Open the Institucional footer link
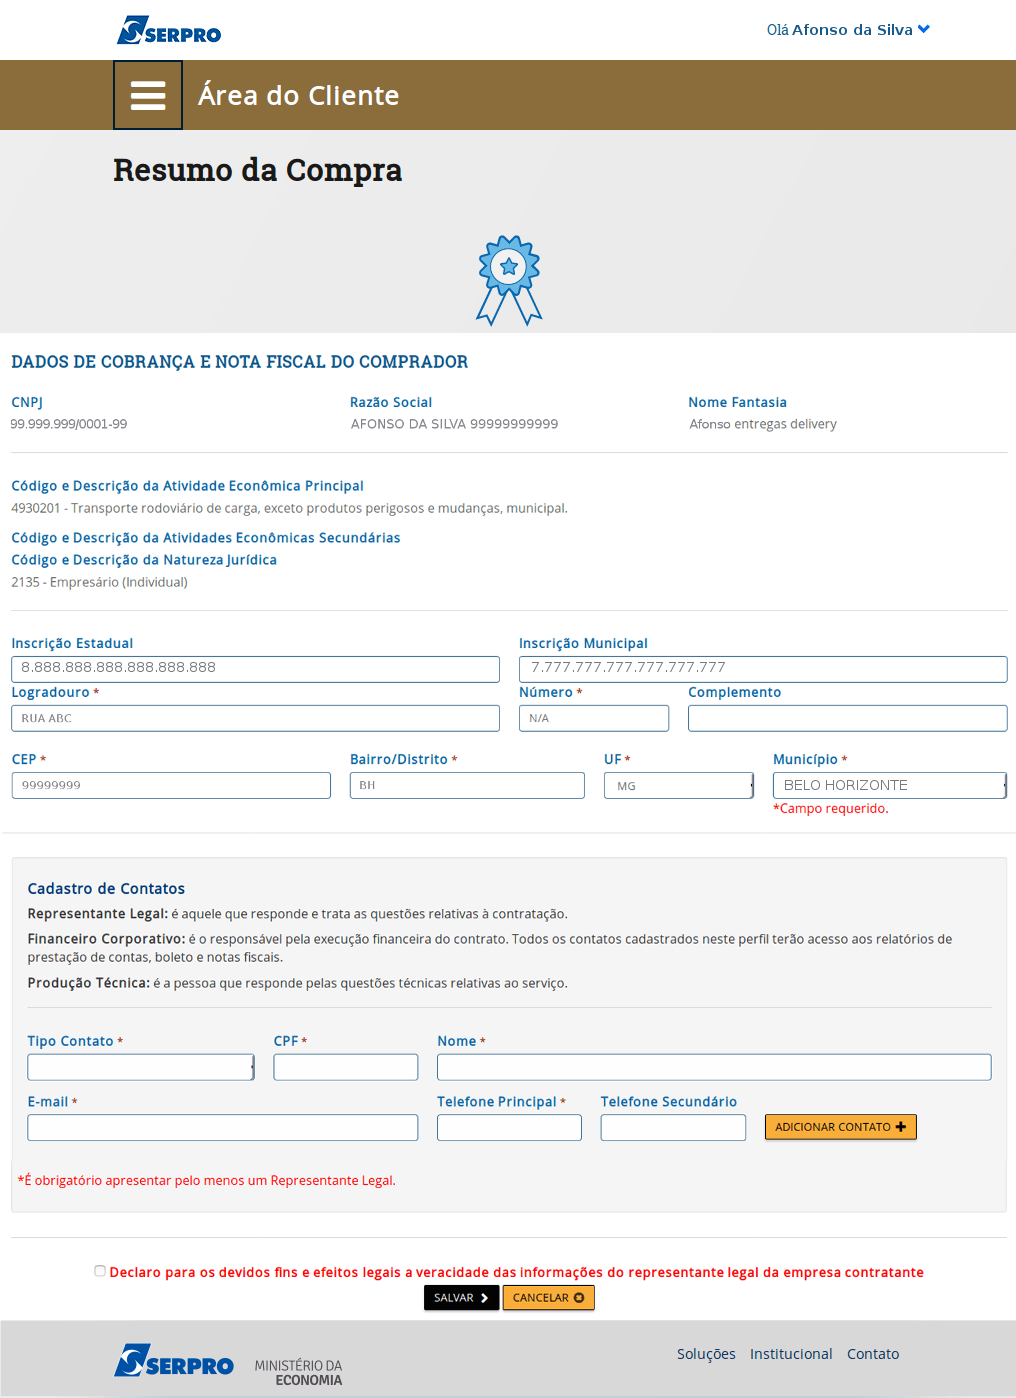This screenshot has width=1016, height=1398. (791, 1354)
